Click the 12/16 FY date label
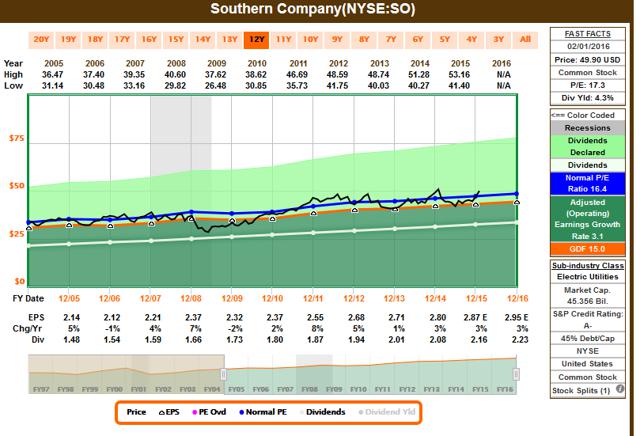Screen dimensions: 640x436 tap(517, 298)
